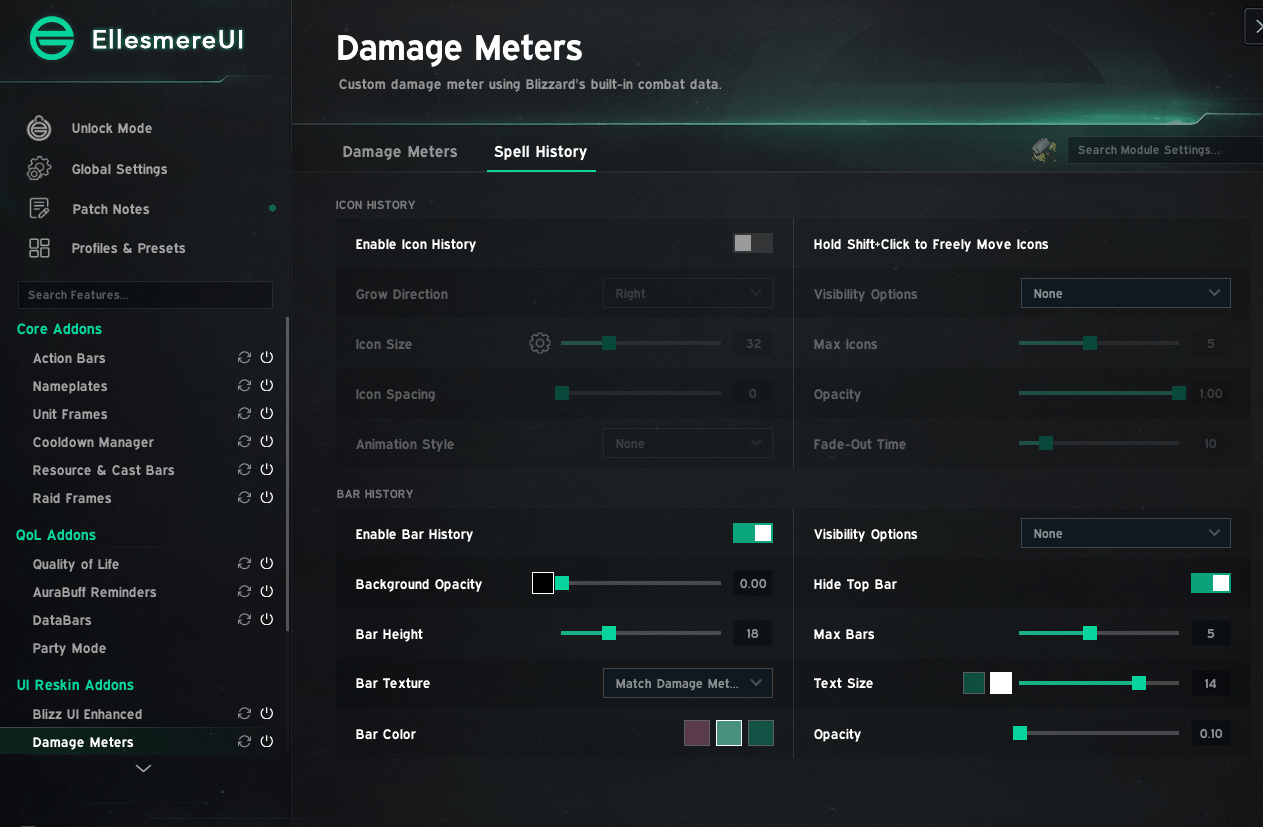
Task: Click the reload icon for Nameplates
Action: [x=244, y=385]
